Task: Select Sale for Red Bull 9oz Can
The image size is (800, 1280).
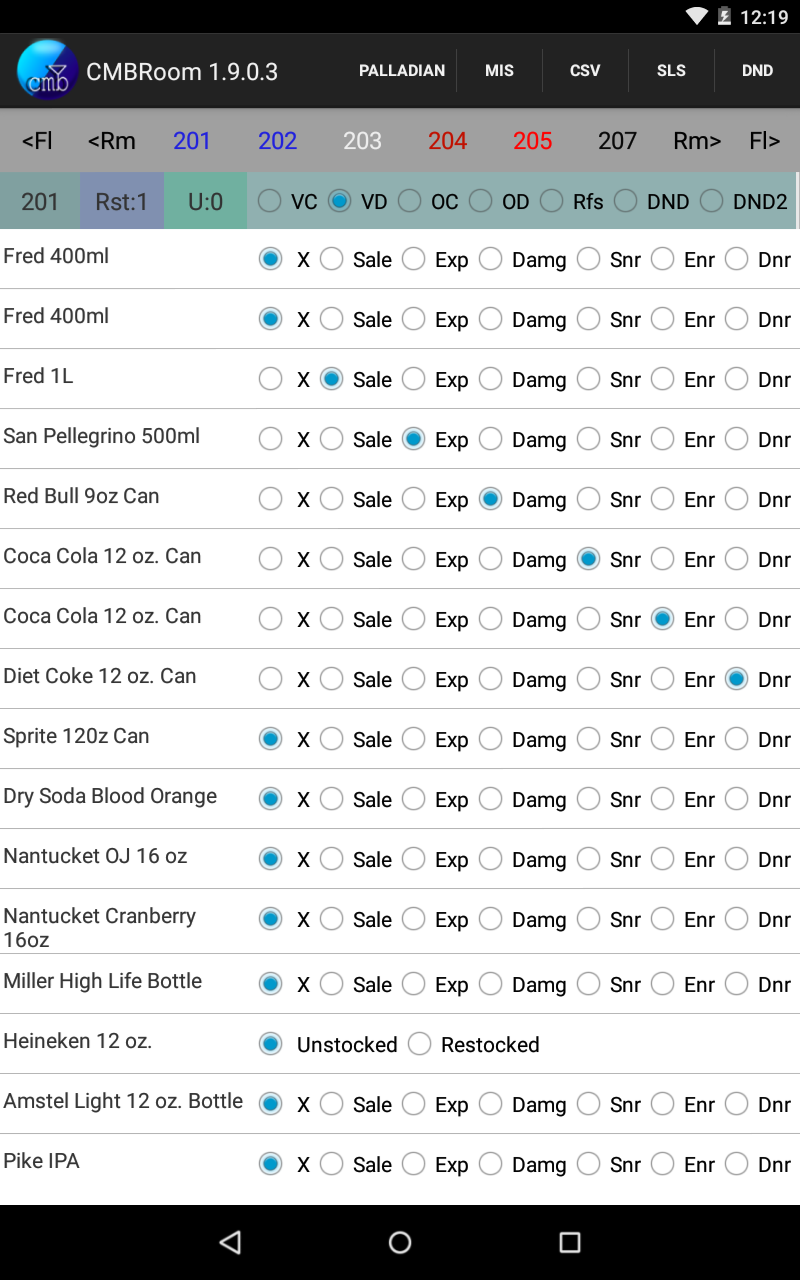Action: tap(332, 499)
